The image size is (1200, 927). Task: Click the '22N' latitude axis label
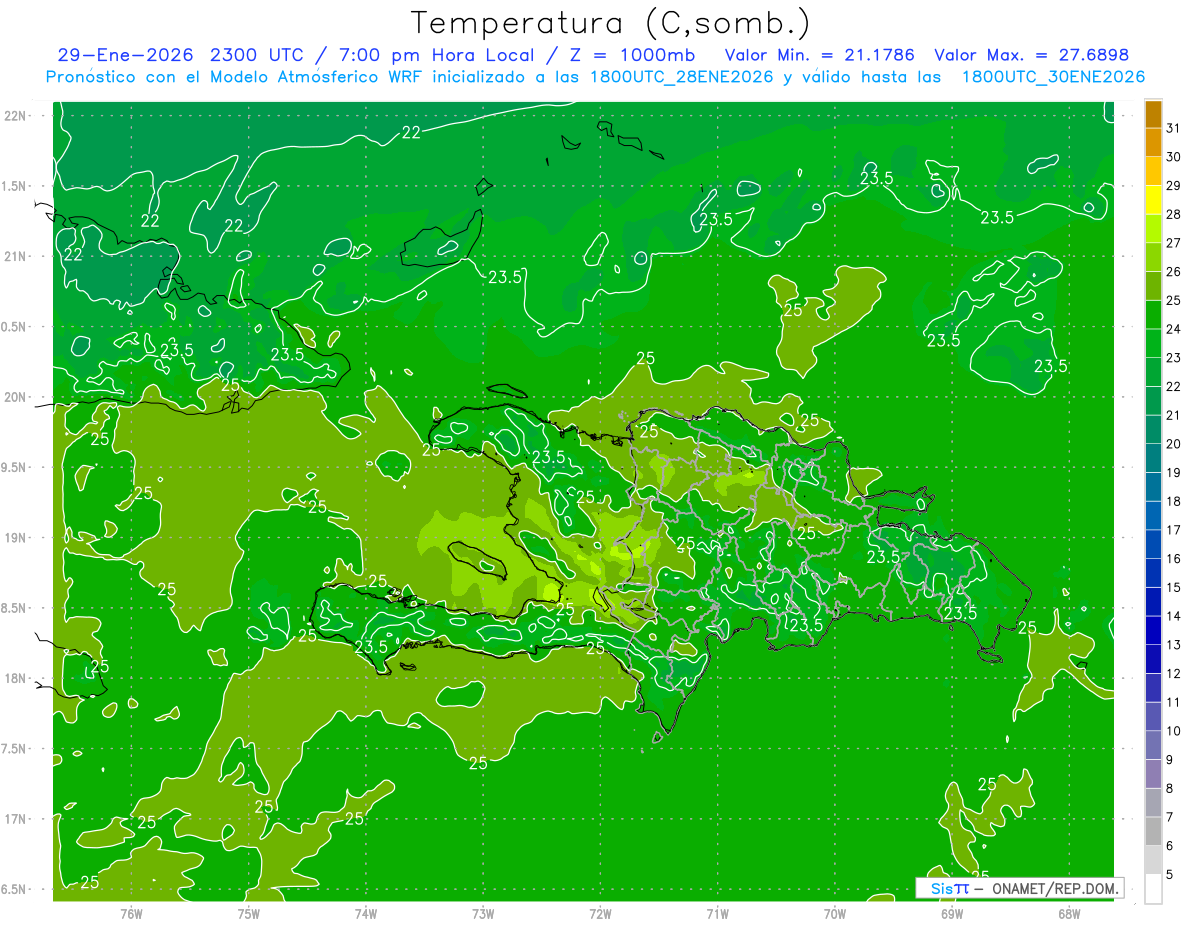[16, 116]
